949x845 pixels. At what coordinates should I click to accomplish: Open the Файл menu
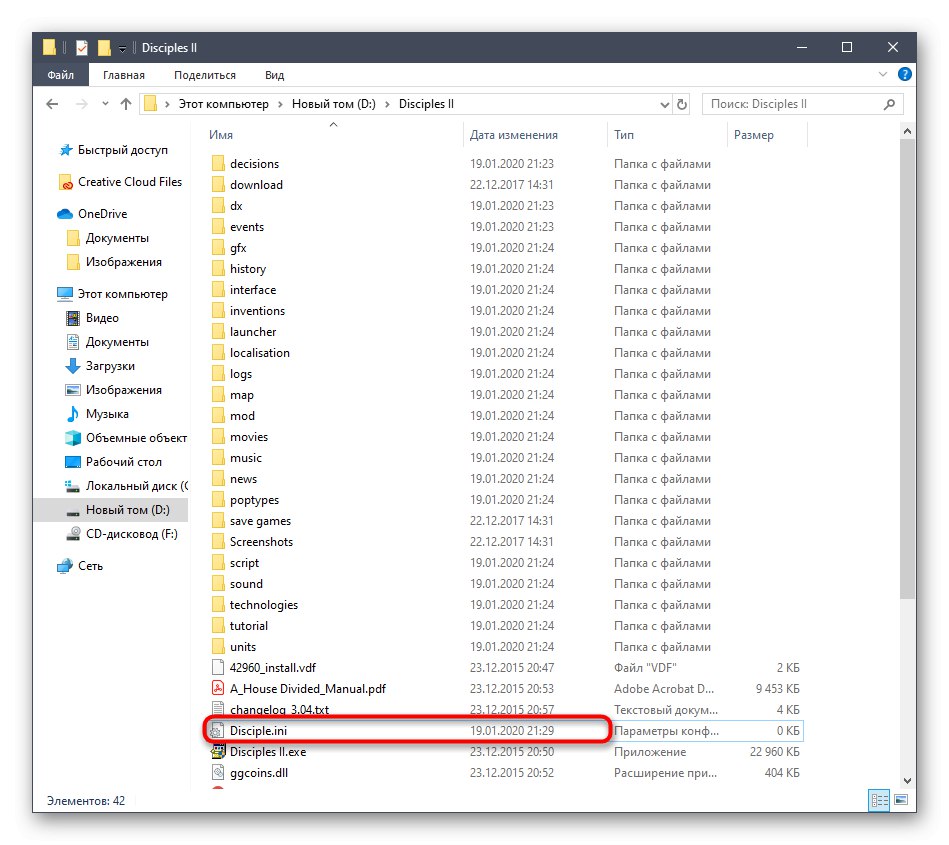61,74
